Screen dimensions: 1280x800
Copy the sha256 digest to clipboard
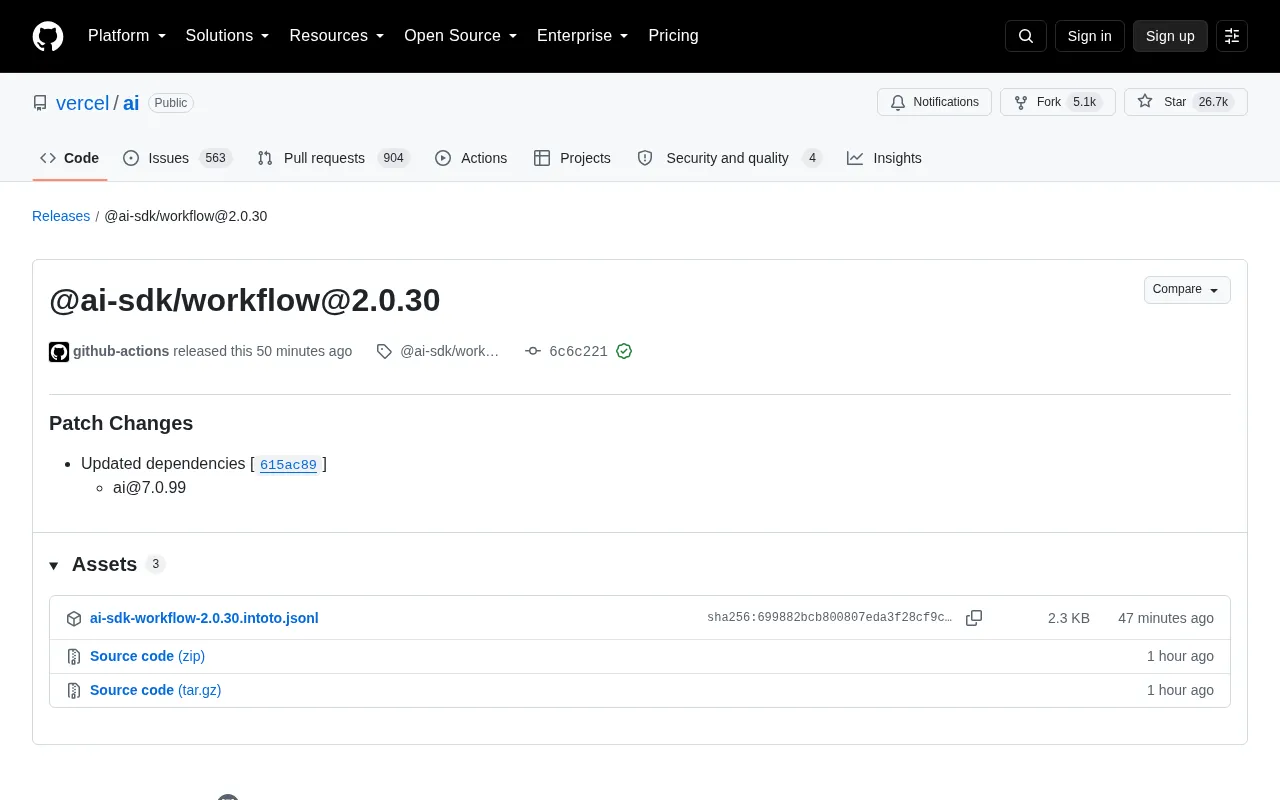[974, 618]
